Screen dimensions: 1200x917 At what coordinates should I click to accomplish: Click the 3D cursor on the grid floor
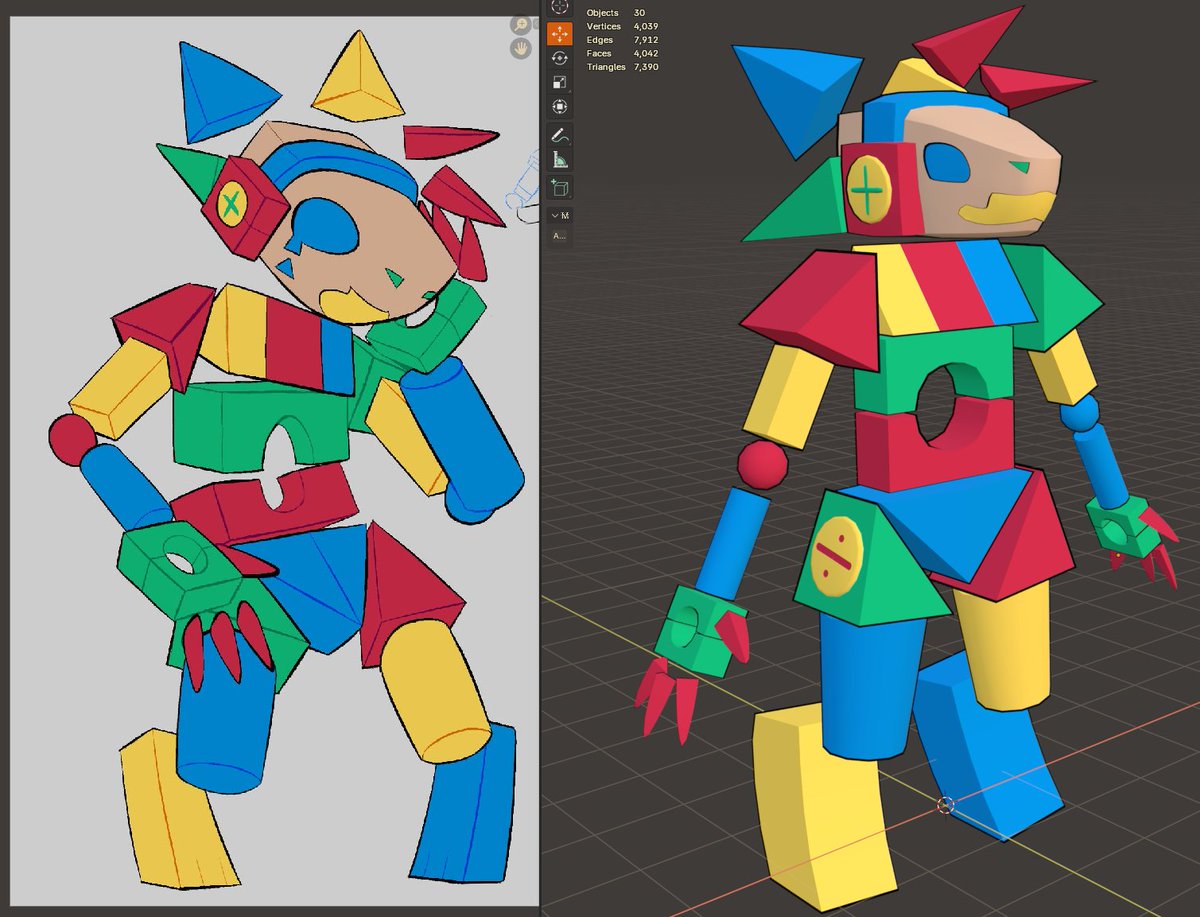pos(945,804)
